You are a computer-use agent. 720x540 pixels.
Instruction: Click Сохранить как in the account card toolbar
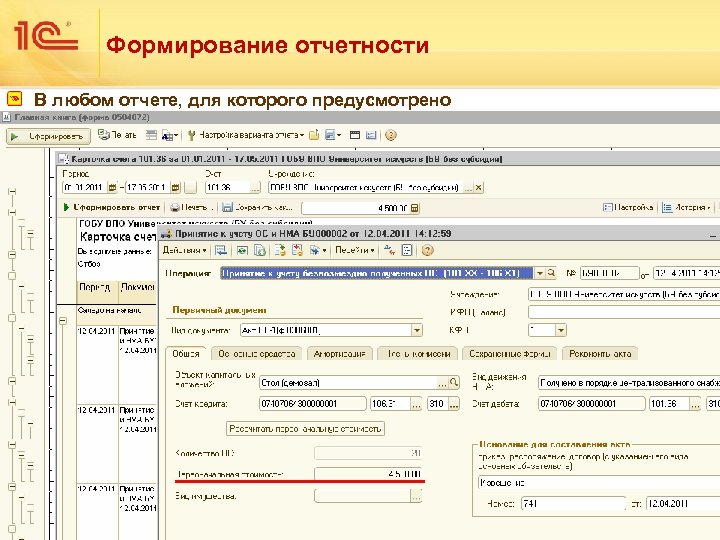click(x=258, y=208)
